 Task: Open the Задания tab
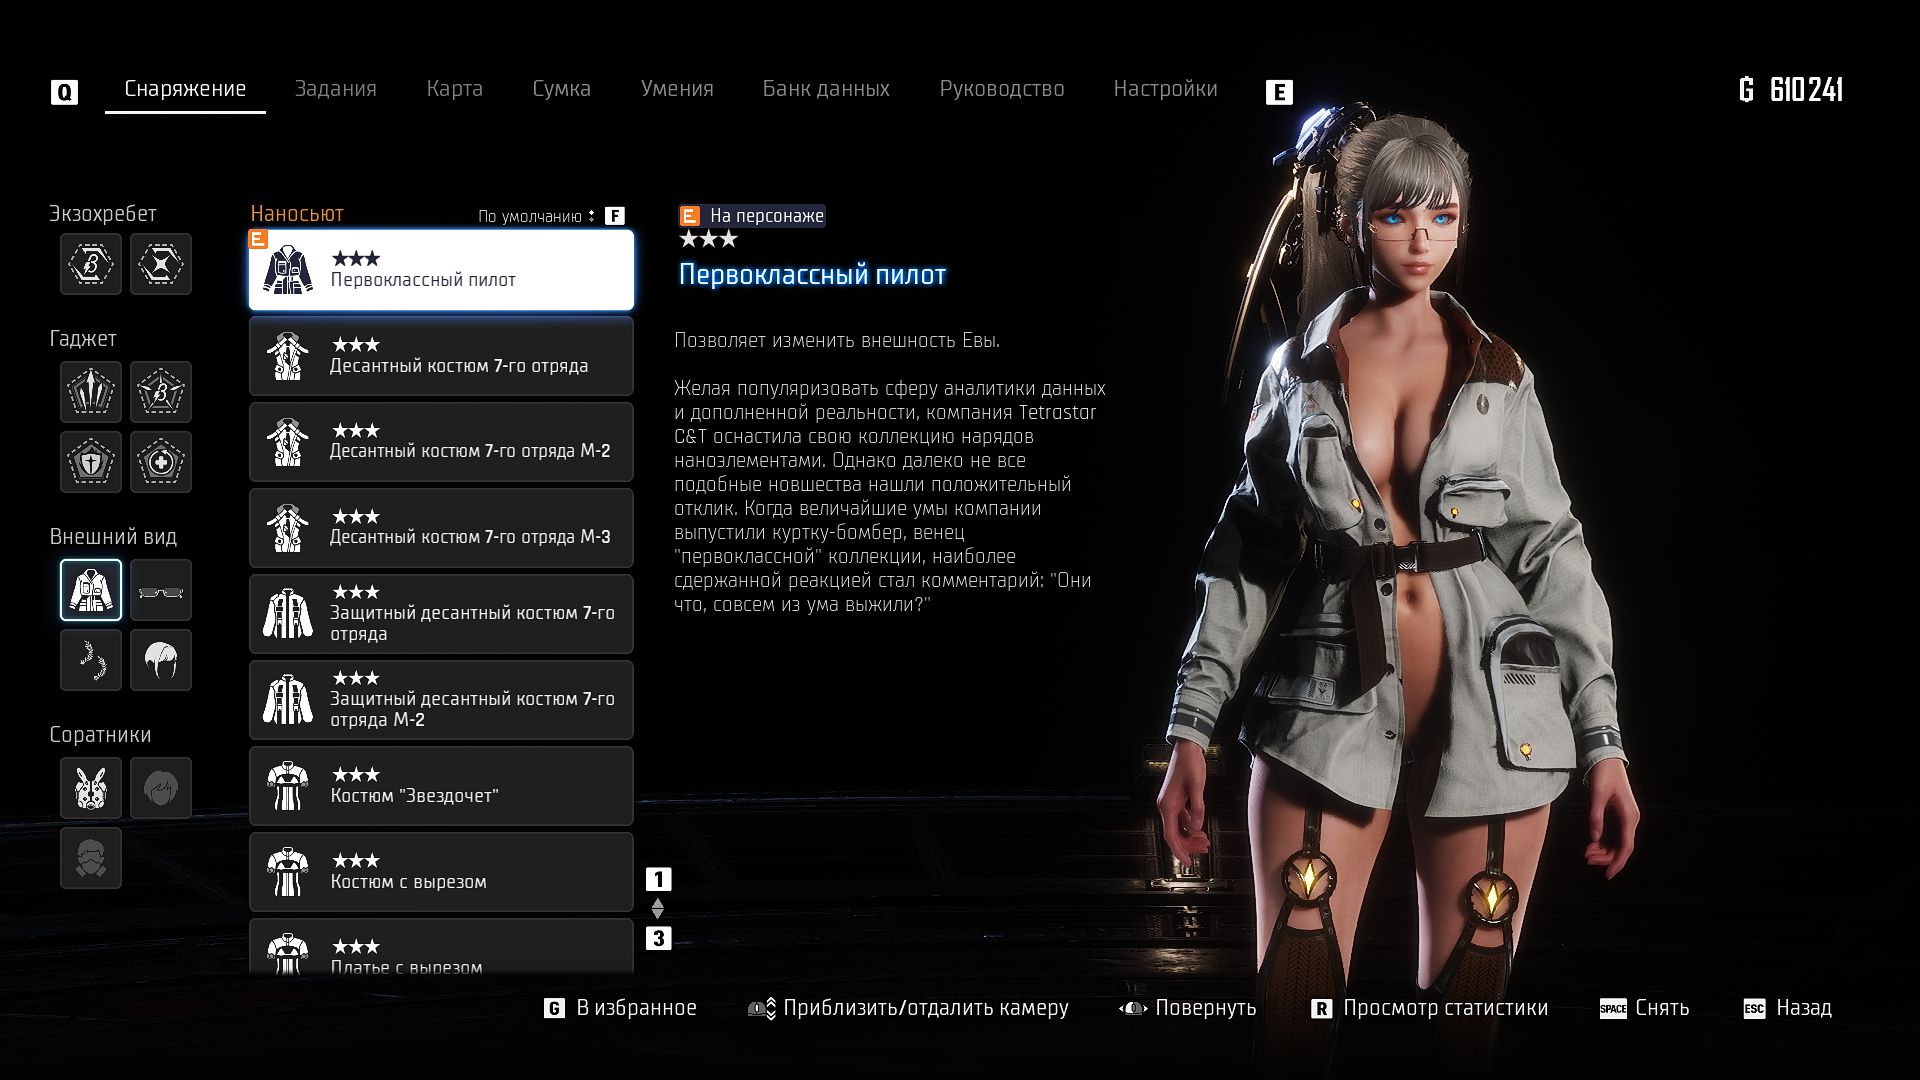(335, 89)
